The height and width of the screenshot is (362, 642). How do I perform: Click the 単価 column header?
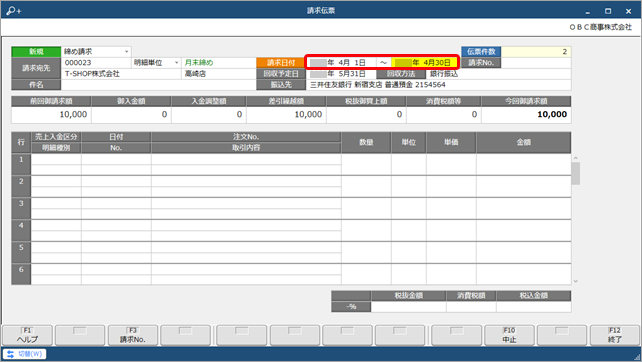[x=451, y=143]
